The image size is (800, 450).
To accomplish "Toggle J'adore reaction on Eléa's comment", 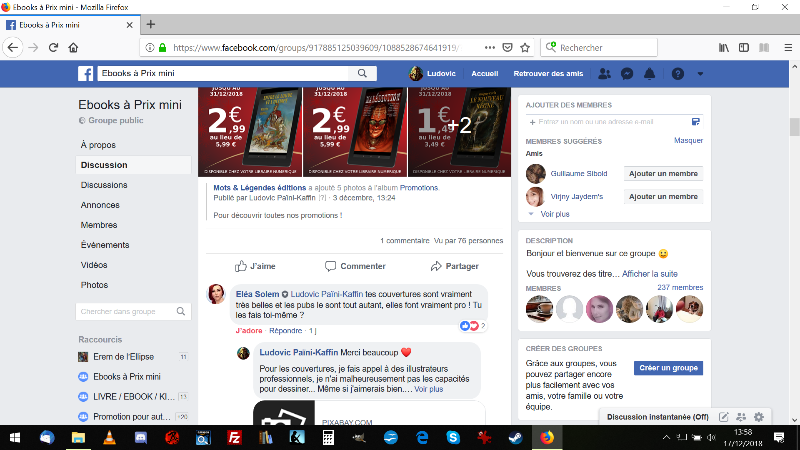I will 248,330.
